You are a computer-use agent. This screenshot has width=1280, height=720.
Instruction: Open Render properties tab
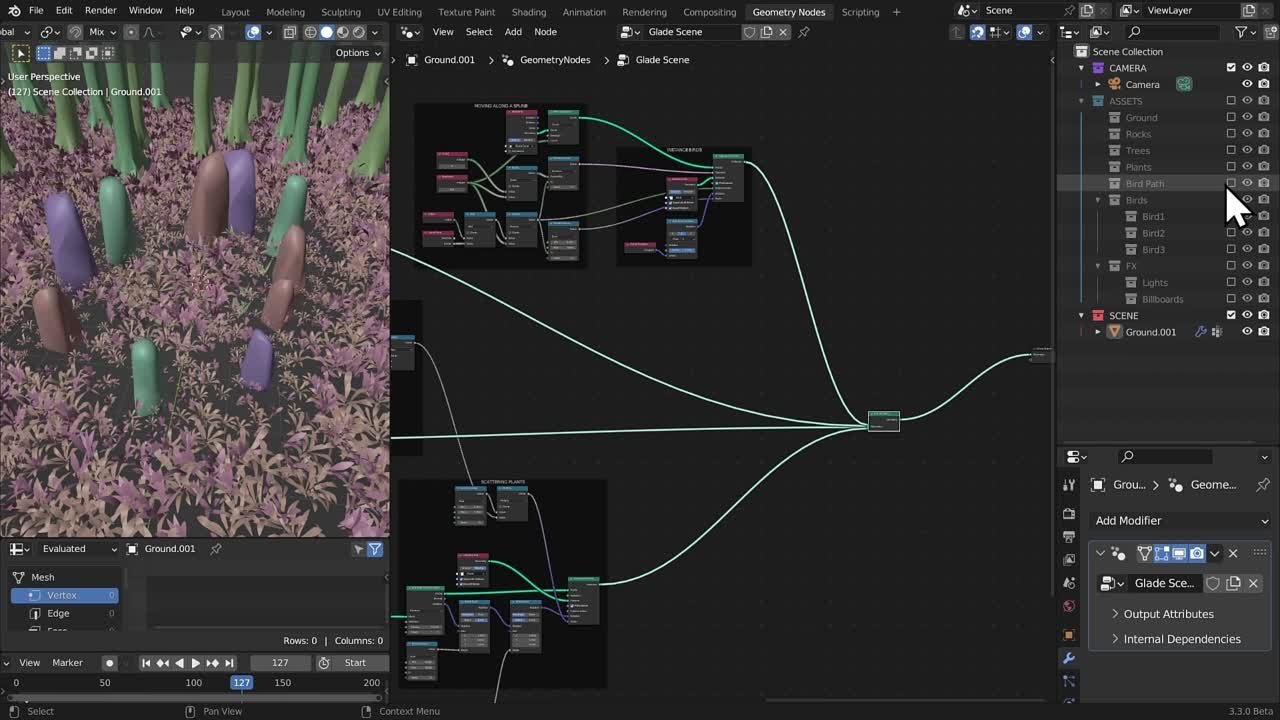tap(1069, 513)
